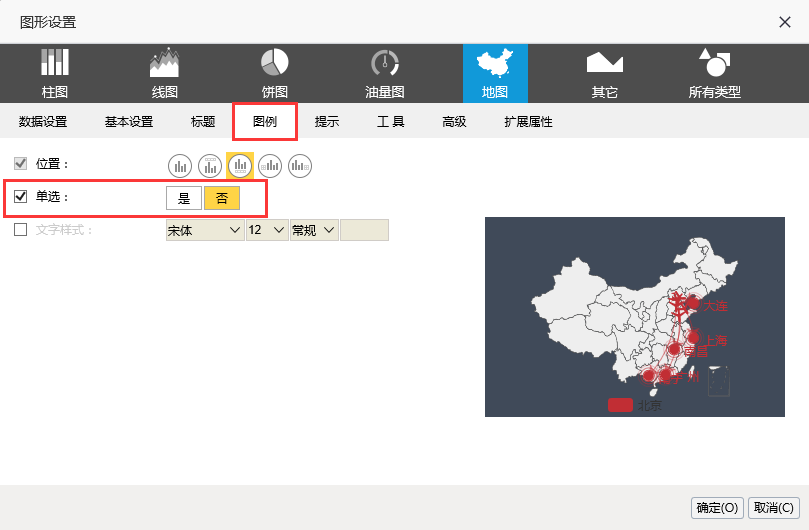
Task: Open the font size 12 dropdown
Action: 267,230
